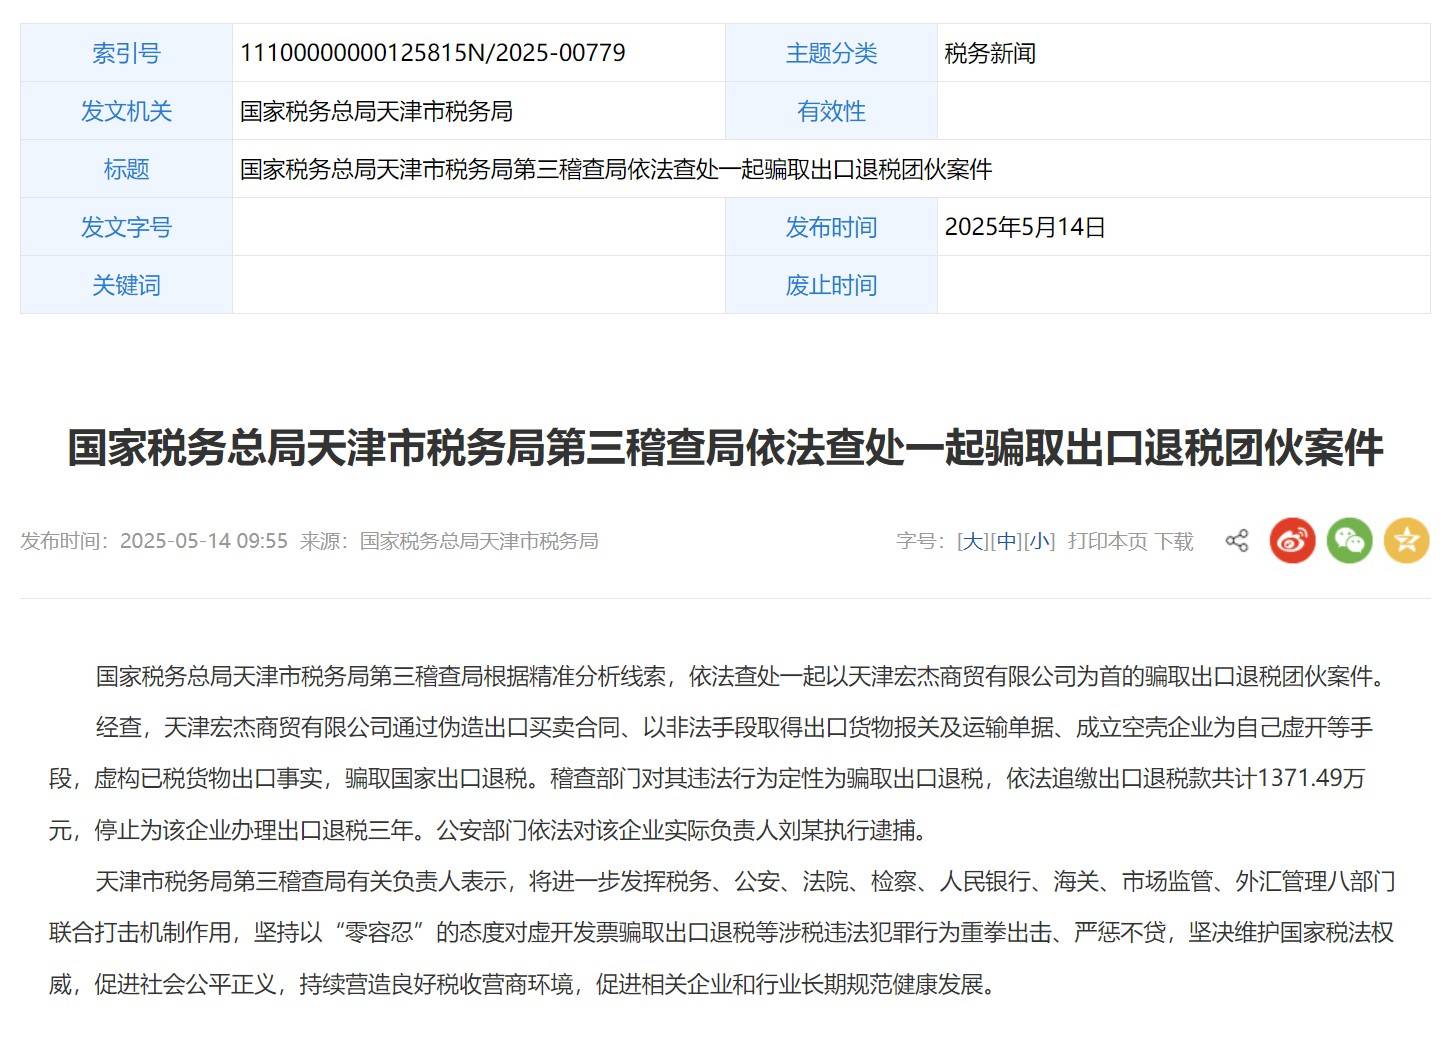Screen dimensions: 1442x1040
Task: Add page to favorites star icon
Action: 1406,541
